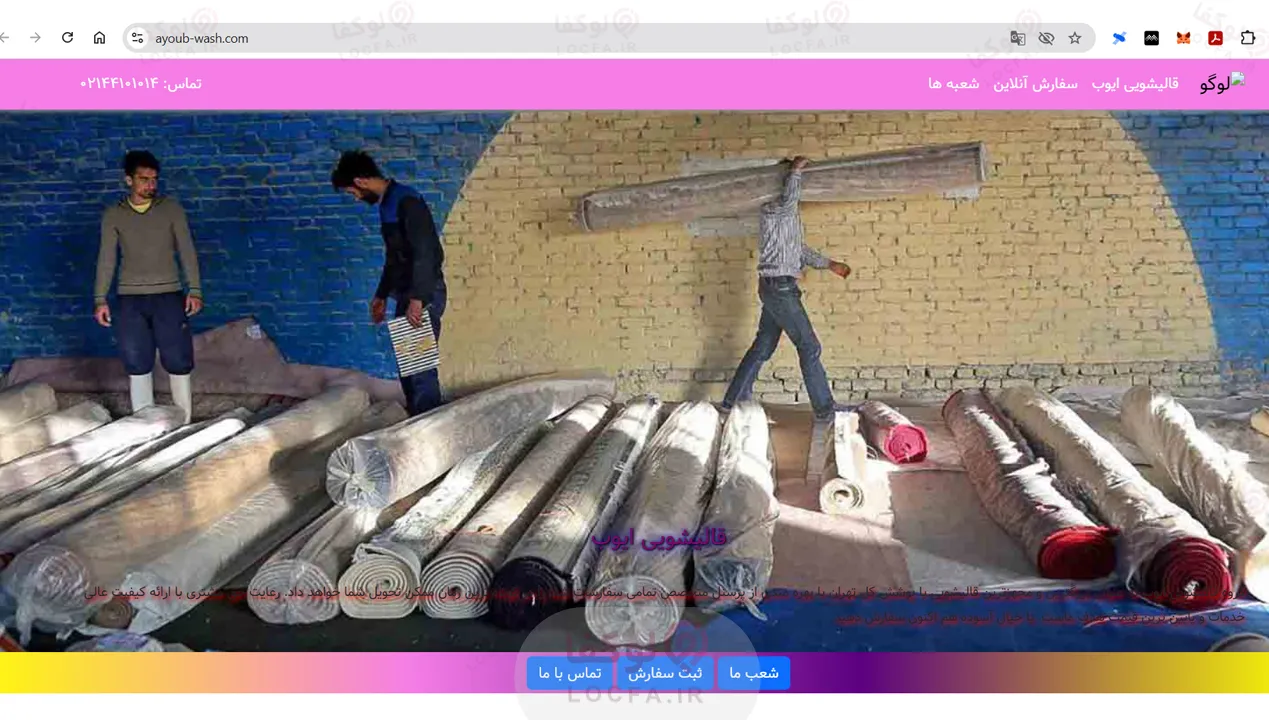1269x720 pixels.
Task: Go forward with the browser forward arrow
Action: coord(35,38)
